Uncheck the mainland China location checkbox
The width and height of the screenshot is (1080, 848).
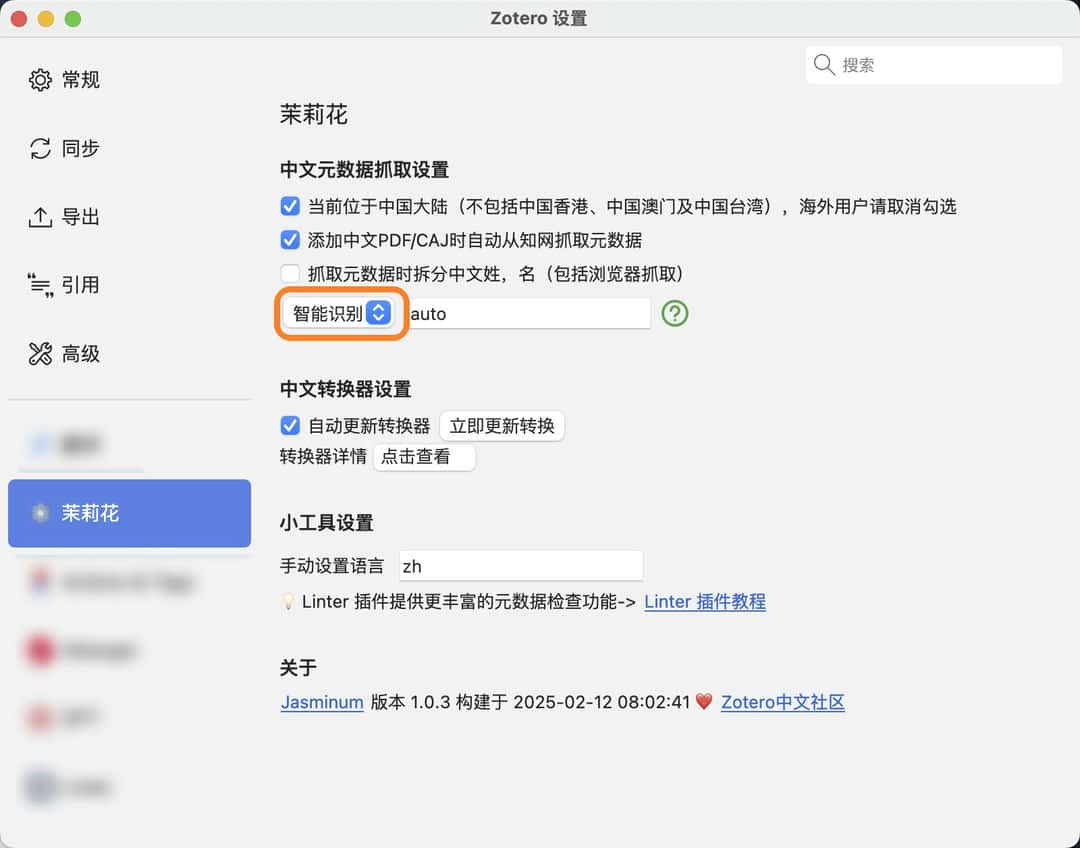pyautogui.click(x=290, y=207)
